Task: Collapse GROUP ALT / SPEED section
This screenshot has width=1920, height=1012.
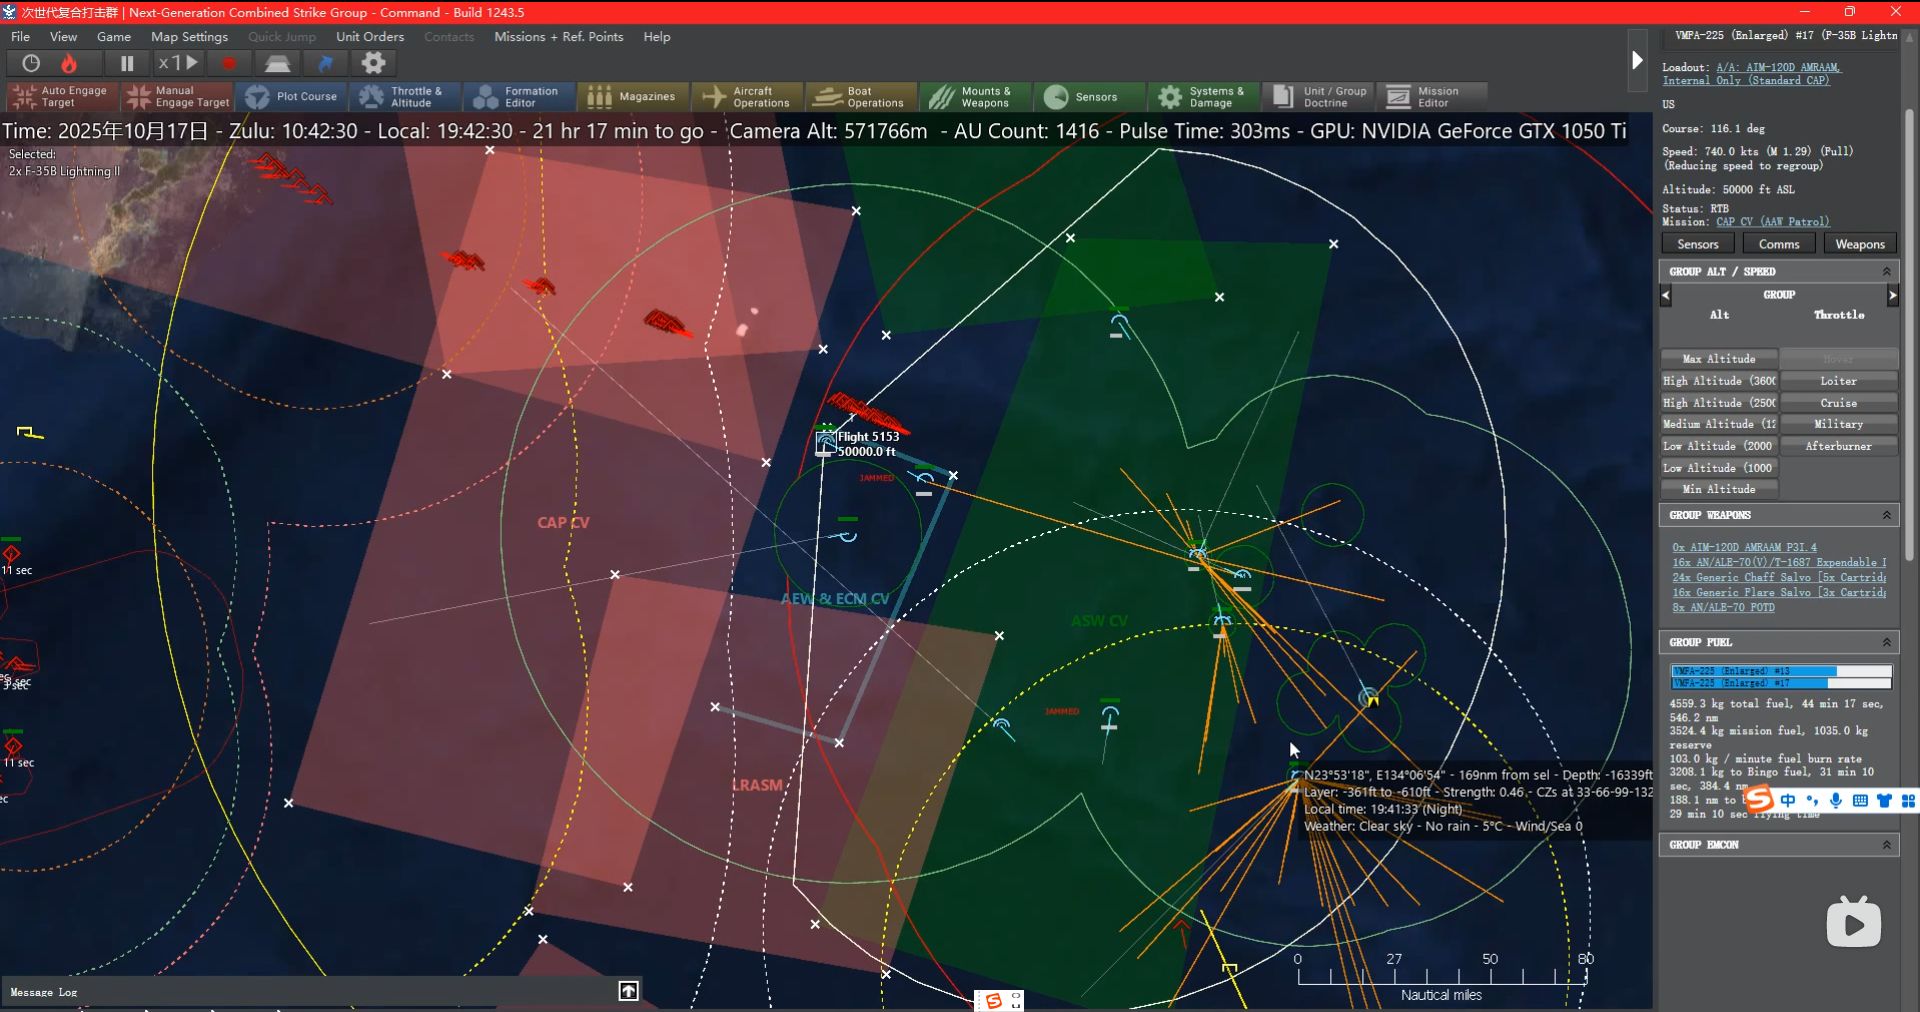Action: (x=1886, y=272)
